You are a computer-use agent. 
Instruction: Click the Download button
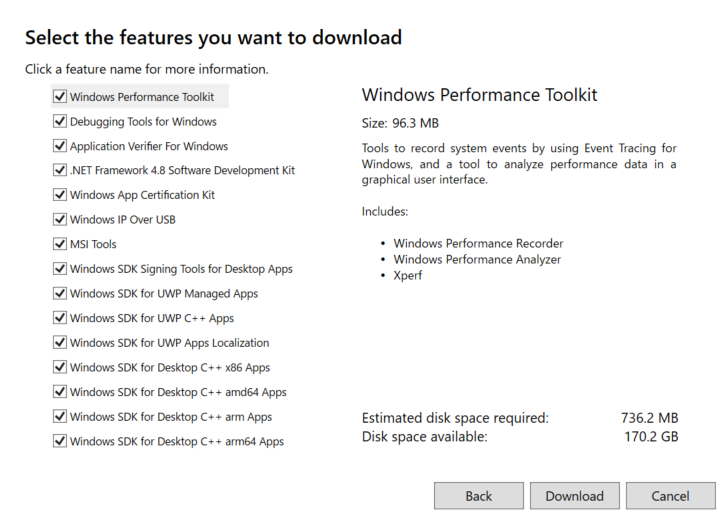point(575,496)
